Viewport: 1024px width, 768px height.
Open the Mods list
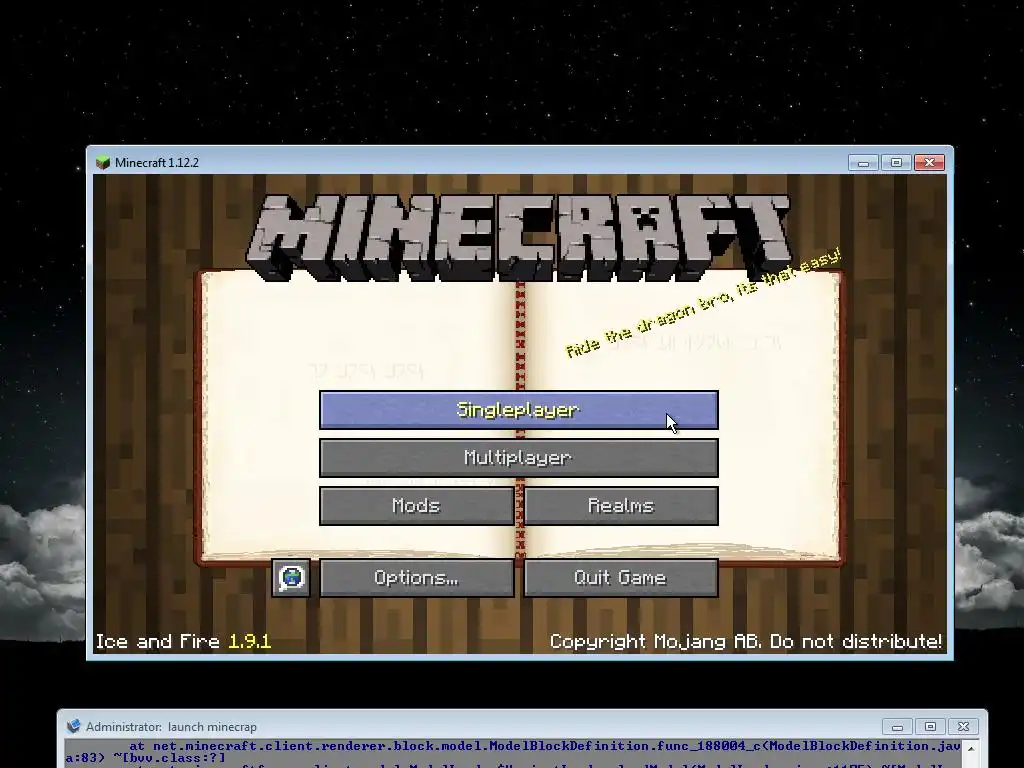417,505
